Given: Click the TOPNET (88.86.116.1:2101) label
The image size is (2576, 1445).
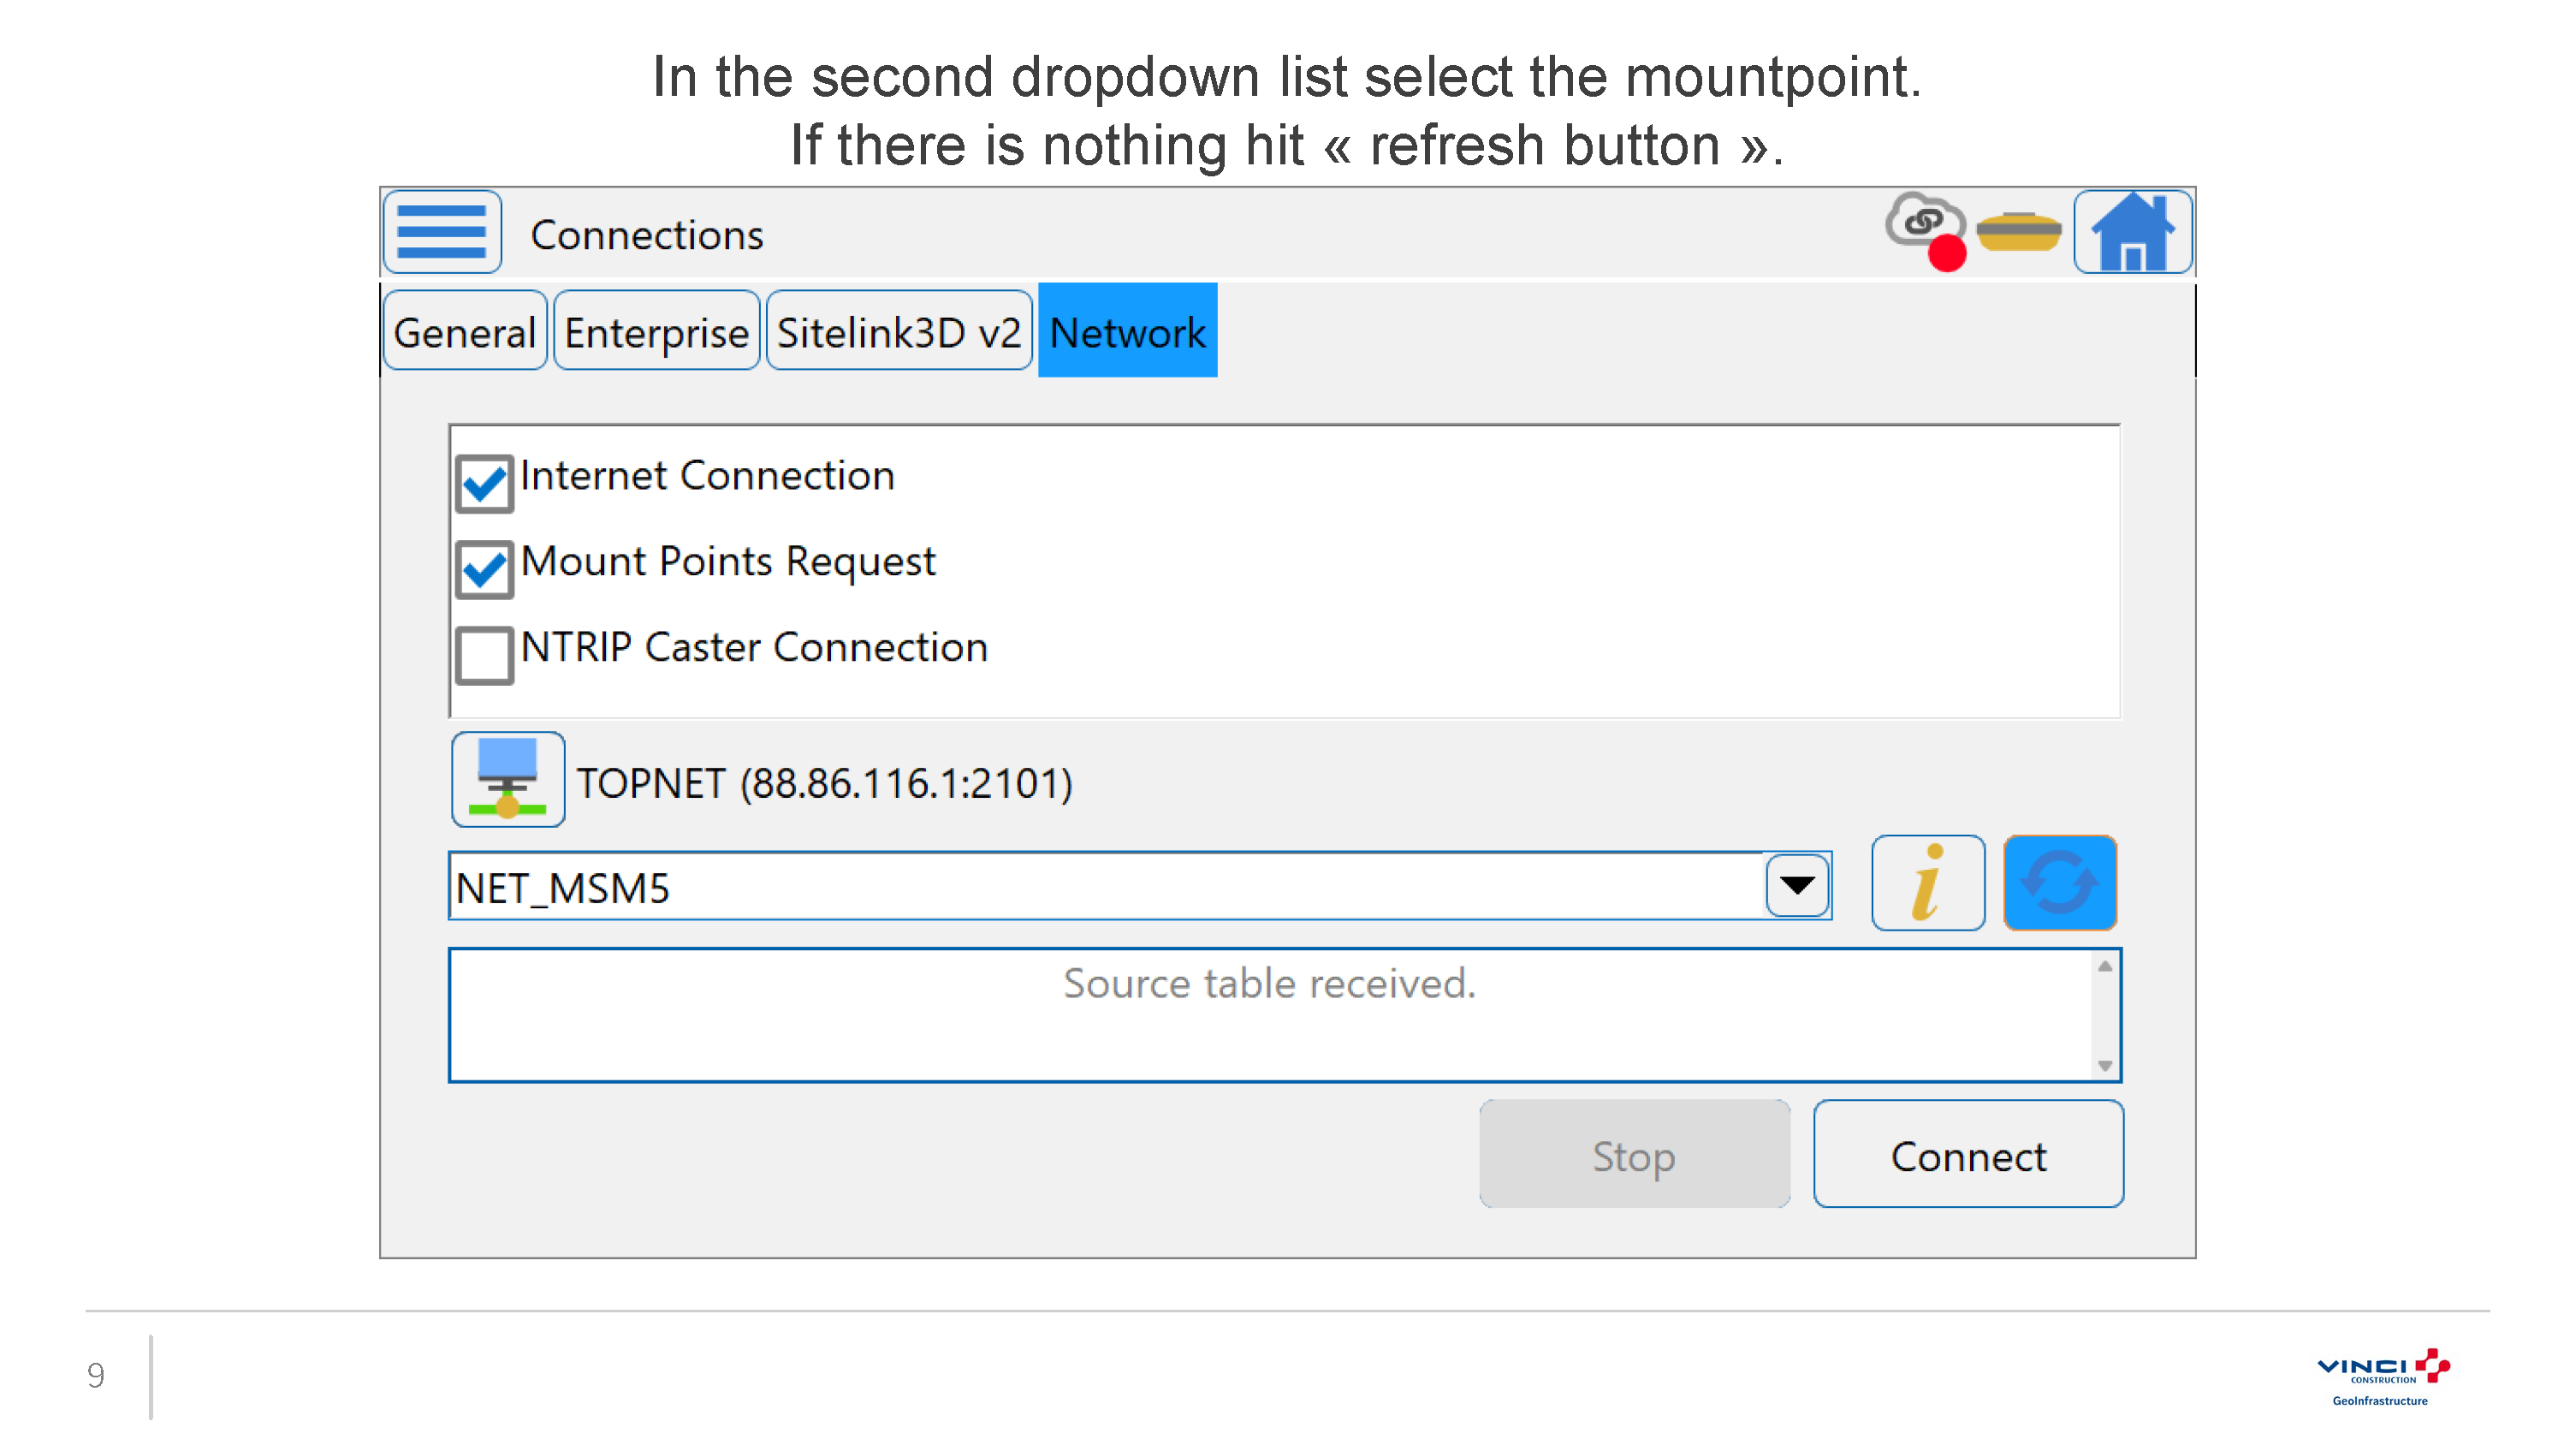Looking at the screenshot, I should [x=825, y=783].
